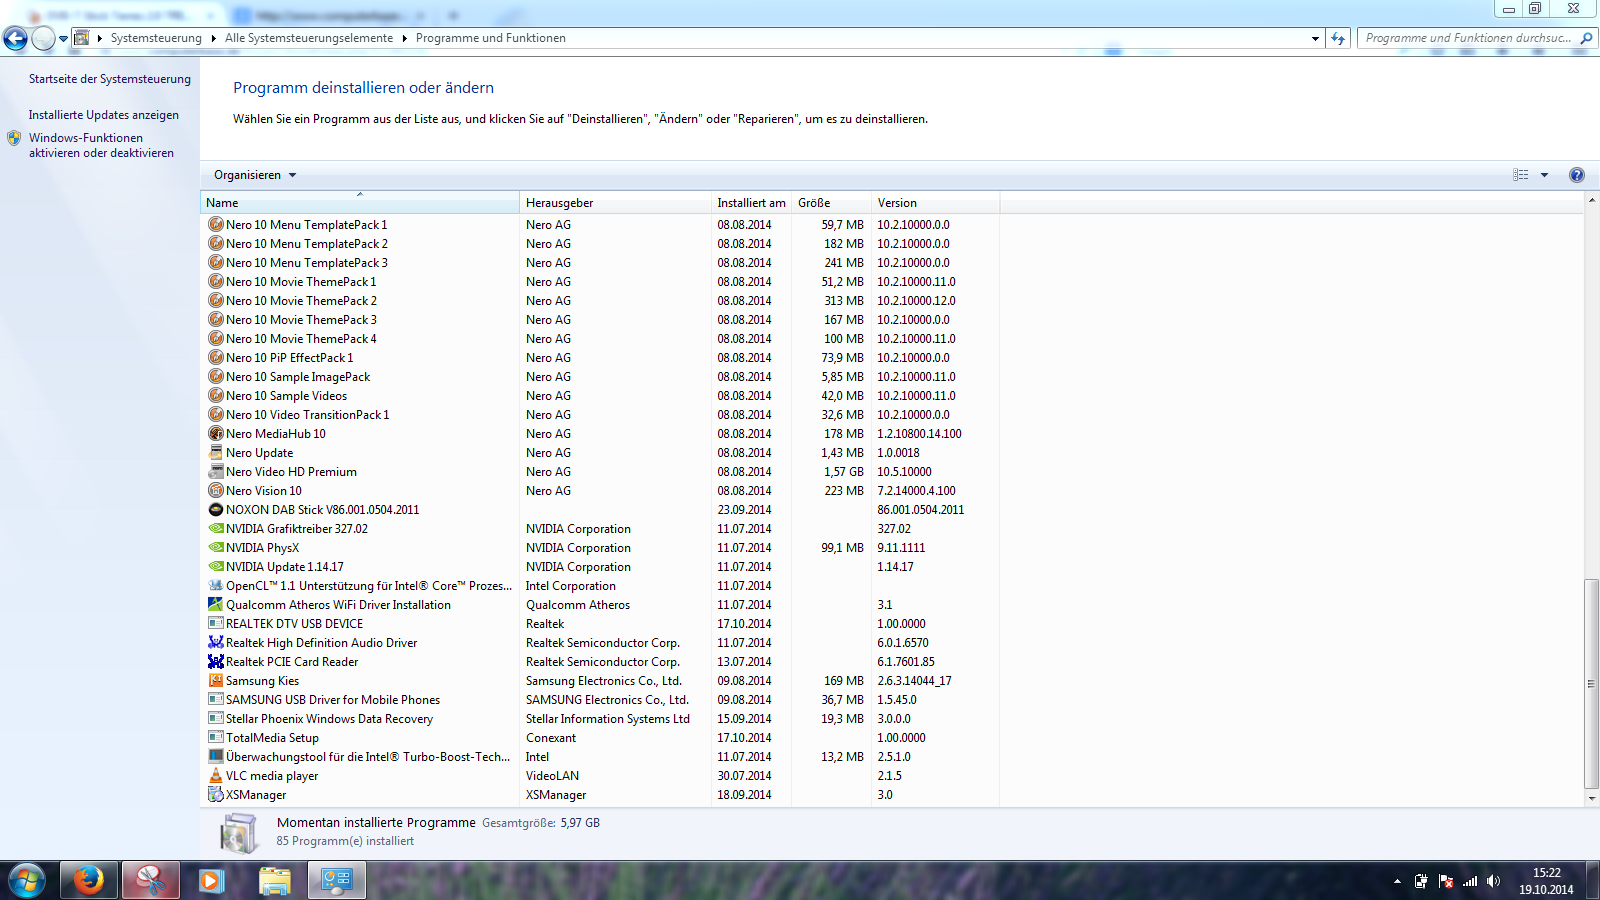Click the NVIDIA Grafiktreiber icon
Screen dimensions: 1600x900
pos(215,528)
